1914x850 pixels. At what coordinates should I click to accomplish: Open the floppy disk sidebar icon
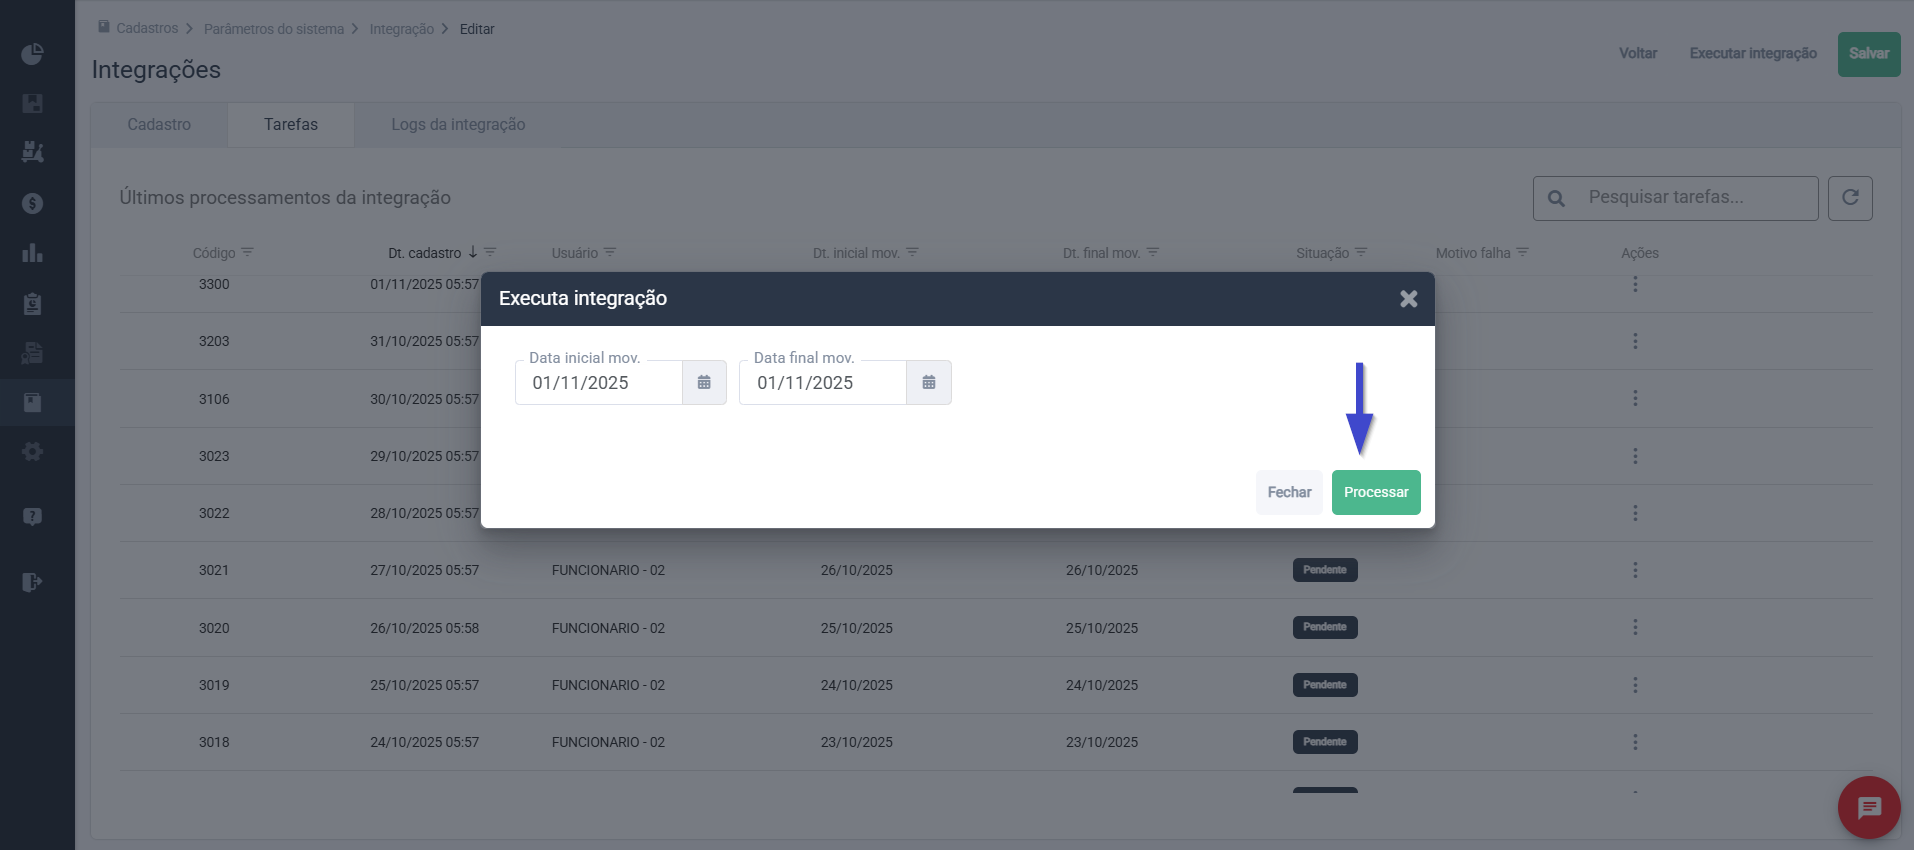point(32,103)
